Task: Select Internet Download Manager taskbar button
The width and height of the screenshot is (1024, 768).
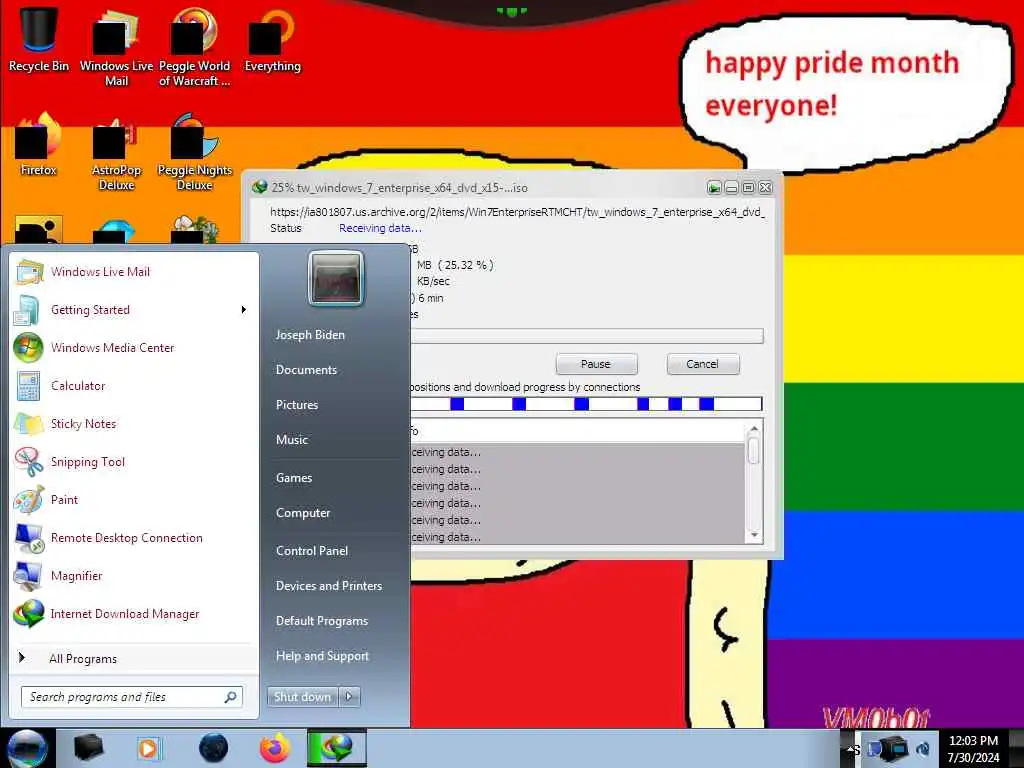Action: 337,748
